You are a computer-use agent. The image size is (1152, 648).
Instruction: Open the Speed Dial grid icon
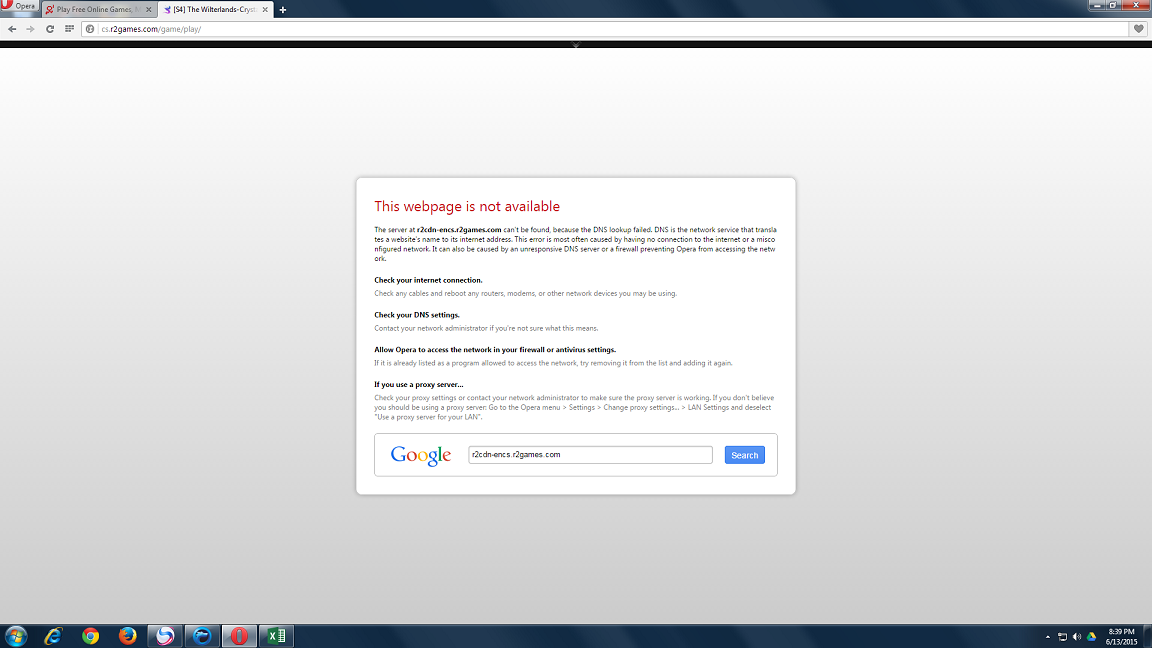click(x=69, y=29)
